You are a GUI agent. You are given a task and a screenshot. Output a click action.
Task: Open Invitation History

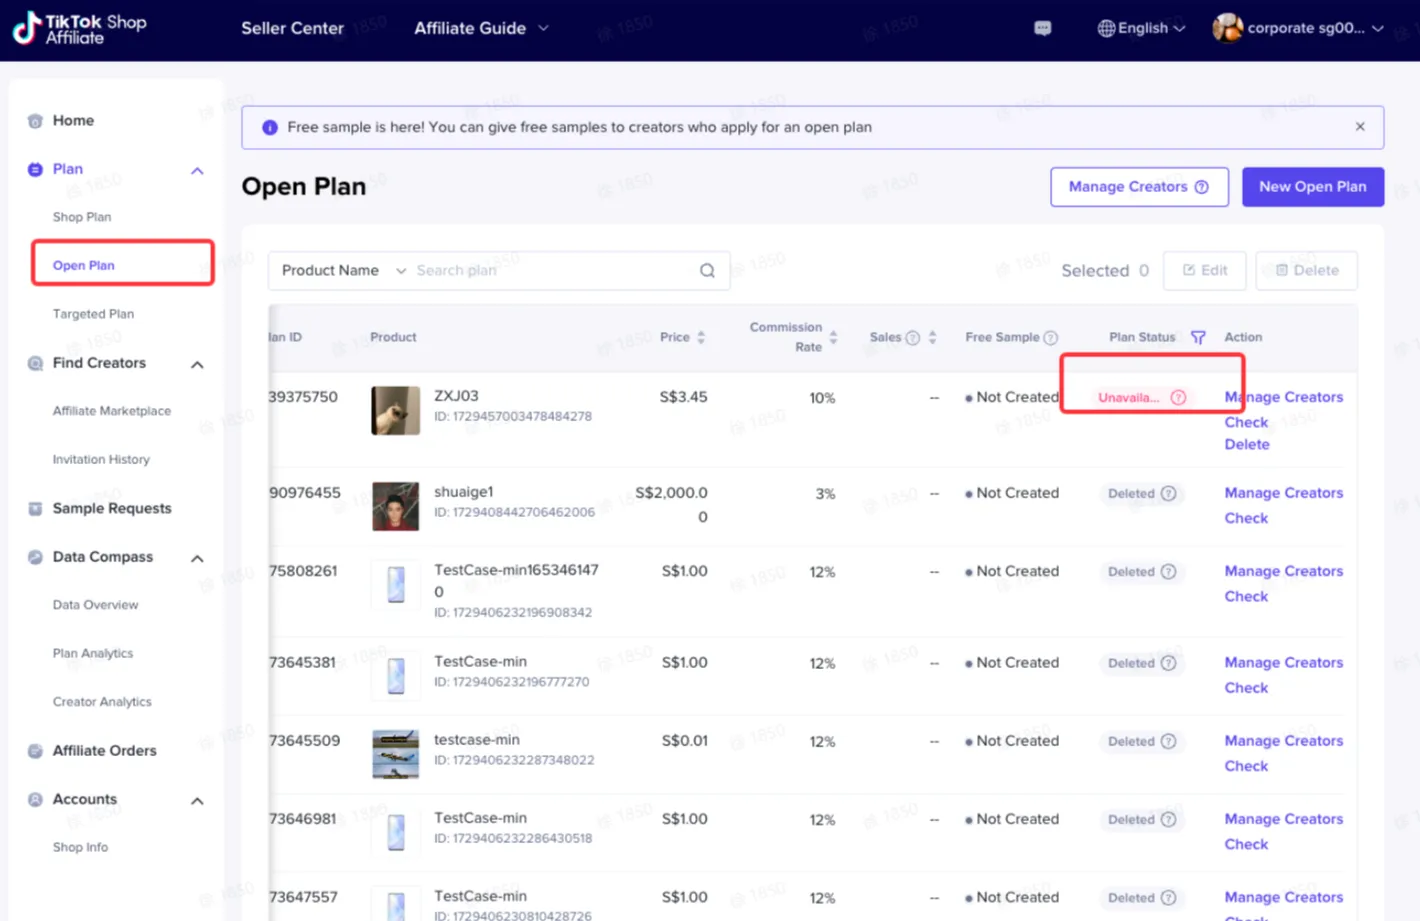coord(101,459)
